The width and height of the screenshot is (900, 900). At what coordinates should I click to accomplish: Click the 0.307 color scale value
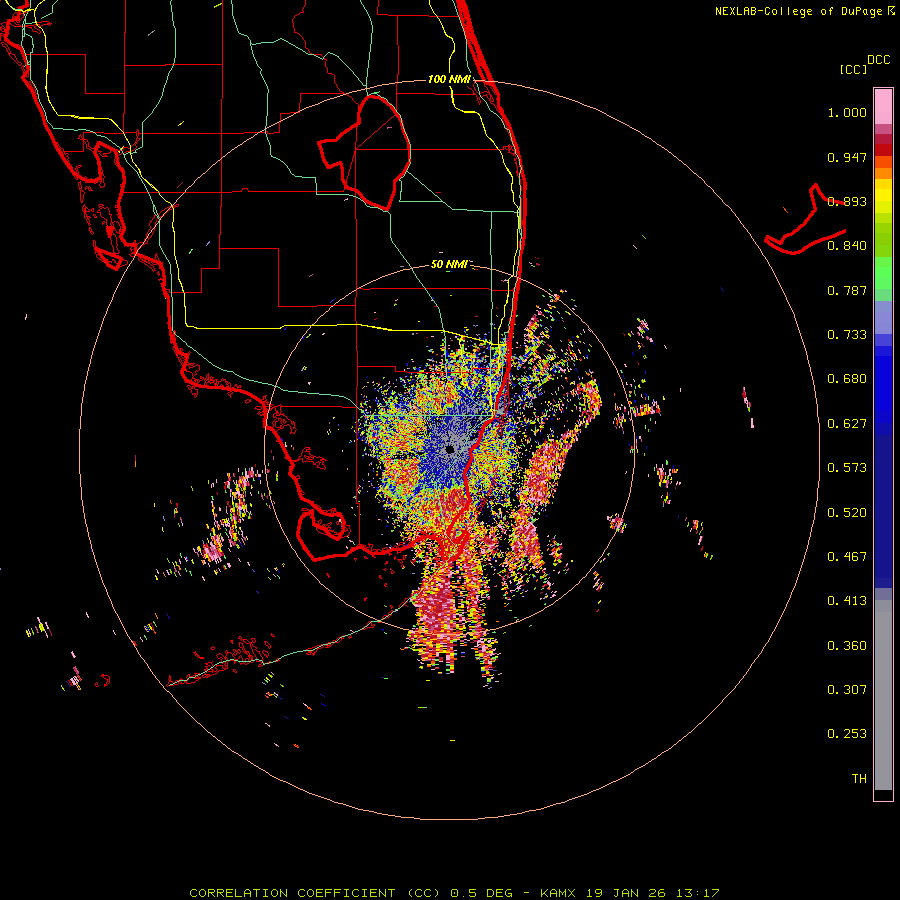pyautogui.click(x=847, y=690)
